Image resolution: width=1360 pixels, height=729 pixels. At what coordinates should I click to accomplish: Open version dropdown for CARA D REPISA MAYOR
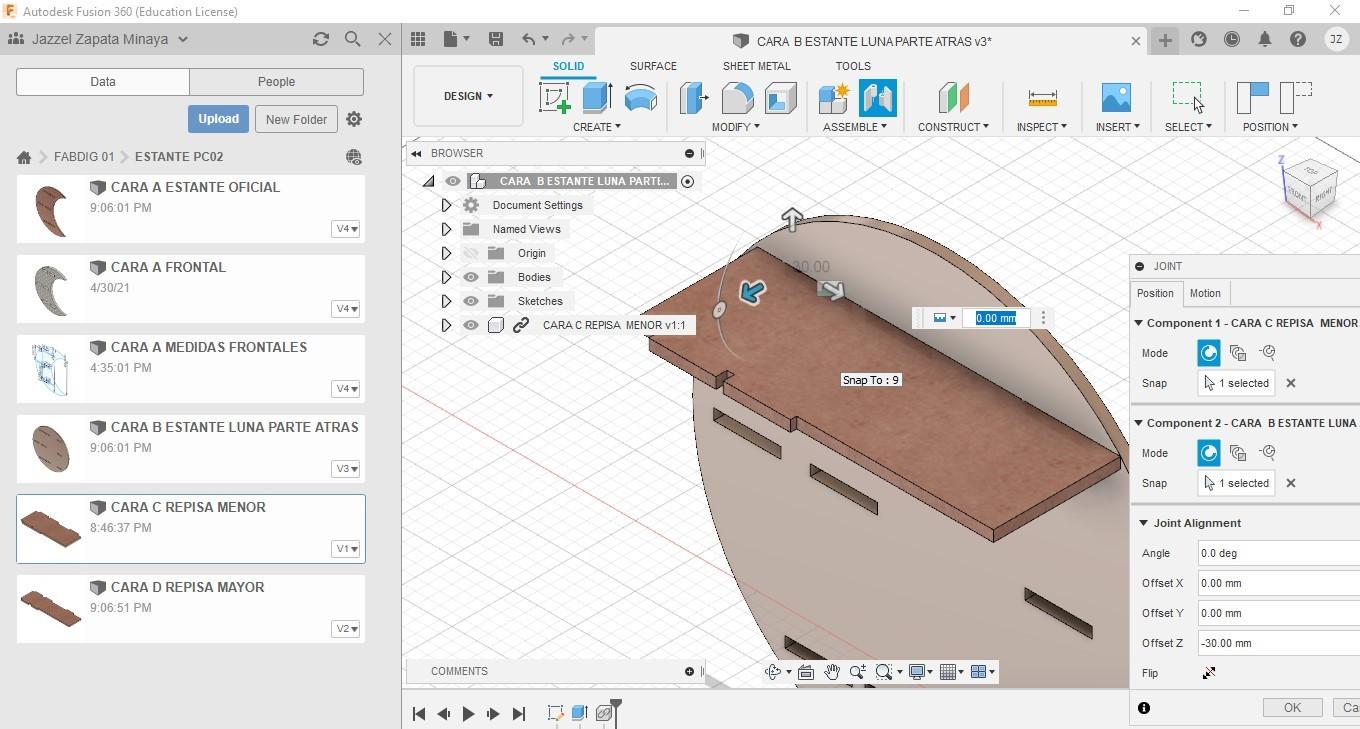pyautogui.click(x=346, y=629)
